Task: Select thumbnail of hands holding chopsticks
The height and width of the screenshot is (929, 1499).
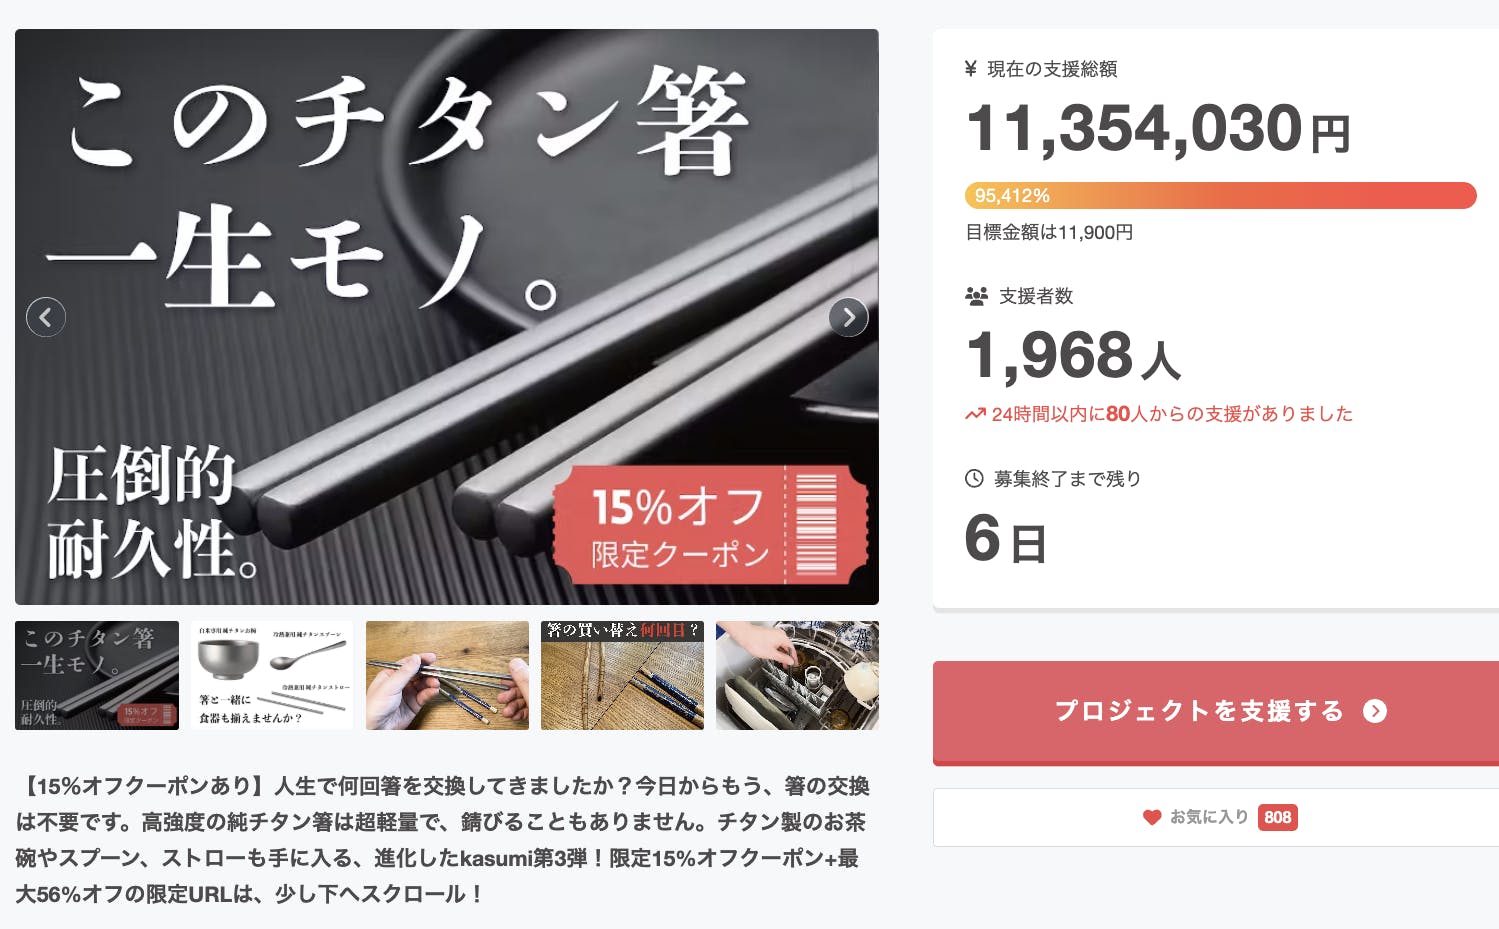Action: 447,675
